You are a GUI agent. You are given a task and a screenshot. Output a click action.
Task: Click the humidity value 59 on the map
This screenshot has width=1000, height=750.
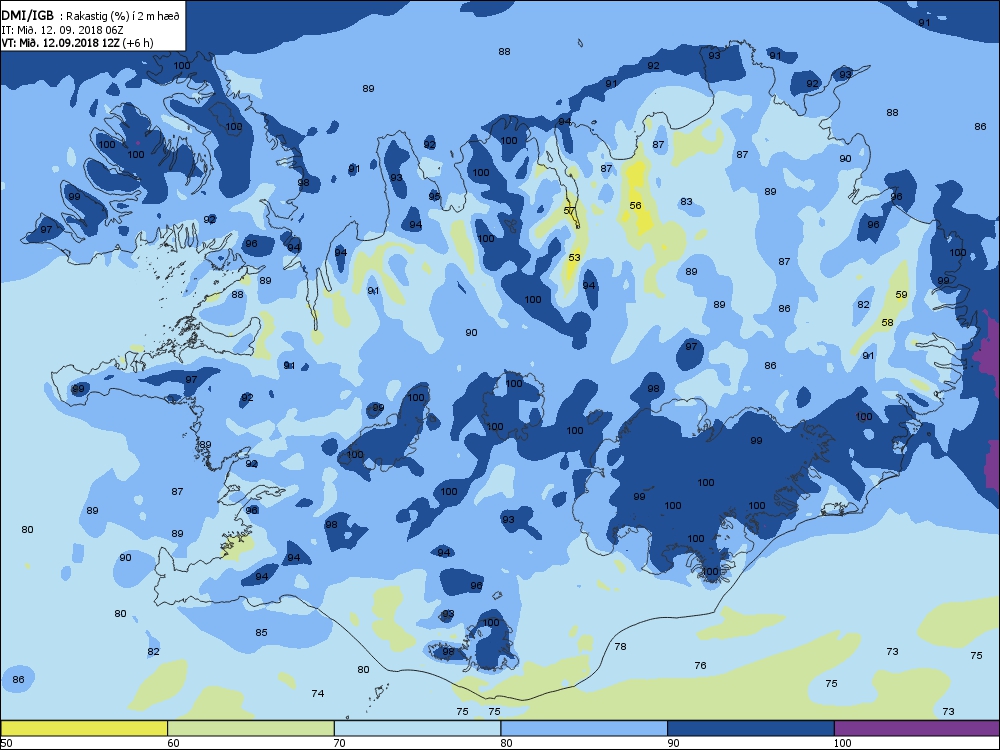click(x=901, y=294)
